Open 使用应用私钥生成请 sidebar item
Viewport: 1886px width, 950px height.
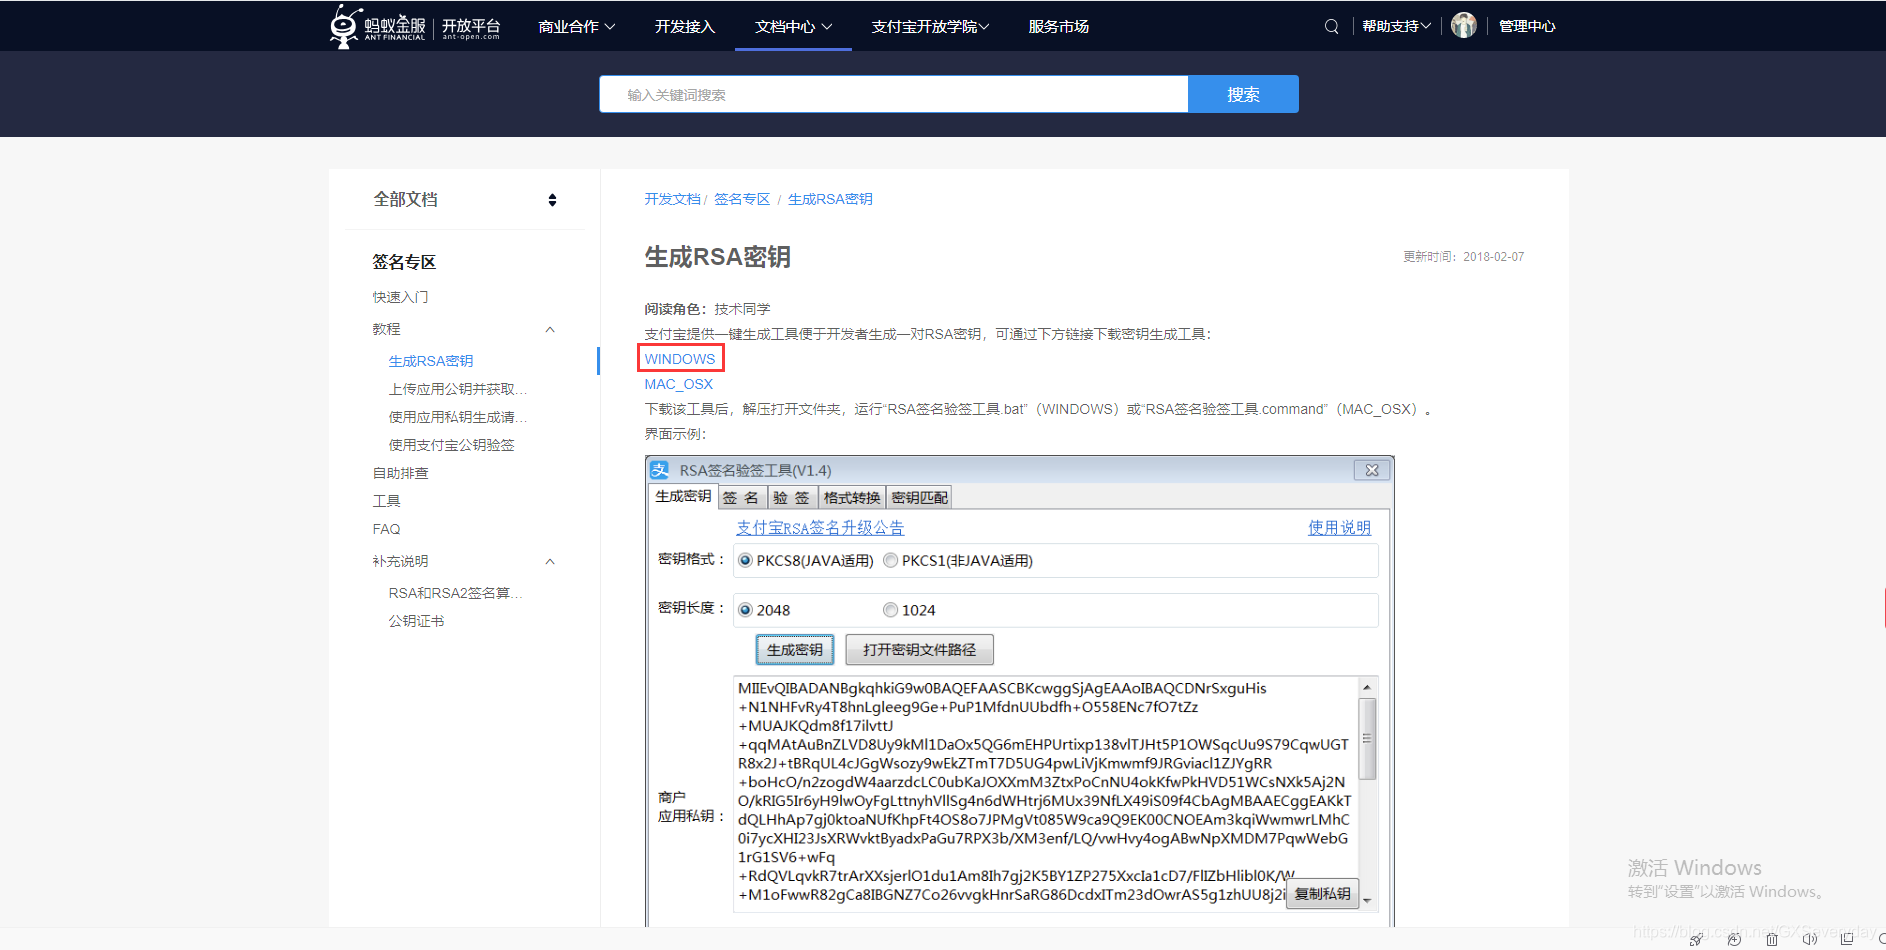458,417
